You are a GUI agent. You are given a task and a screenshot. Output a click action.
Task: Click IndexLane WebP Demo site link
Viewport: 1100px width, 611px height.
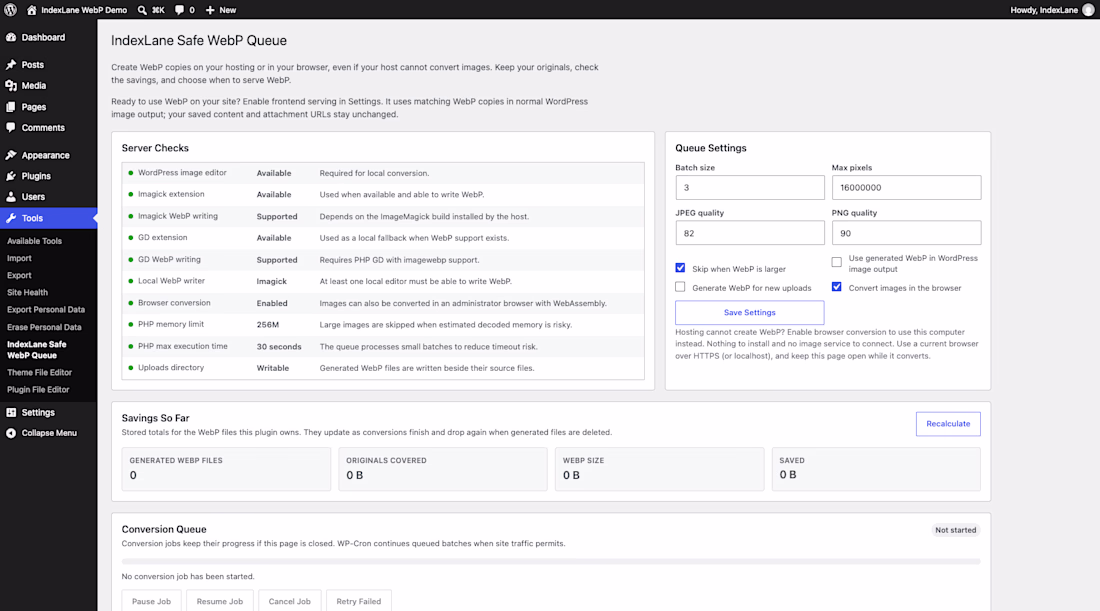tap(83, 10)
